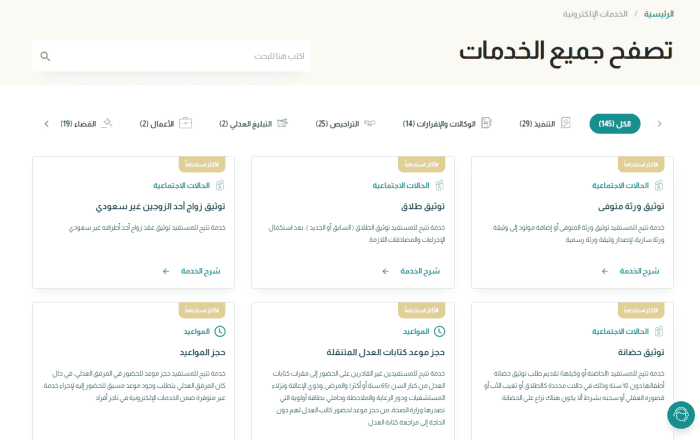The height and width of the screenshot is (440, 700).
Task: Click the الوكالات والإقرارات document icon
Action: click(486, 123)
